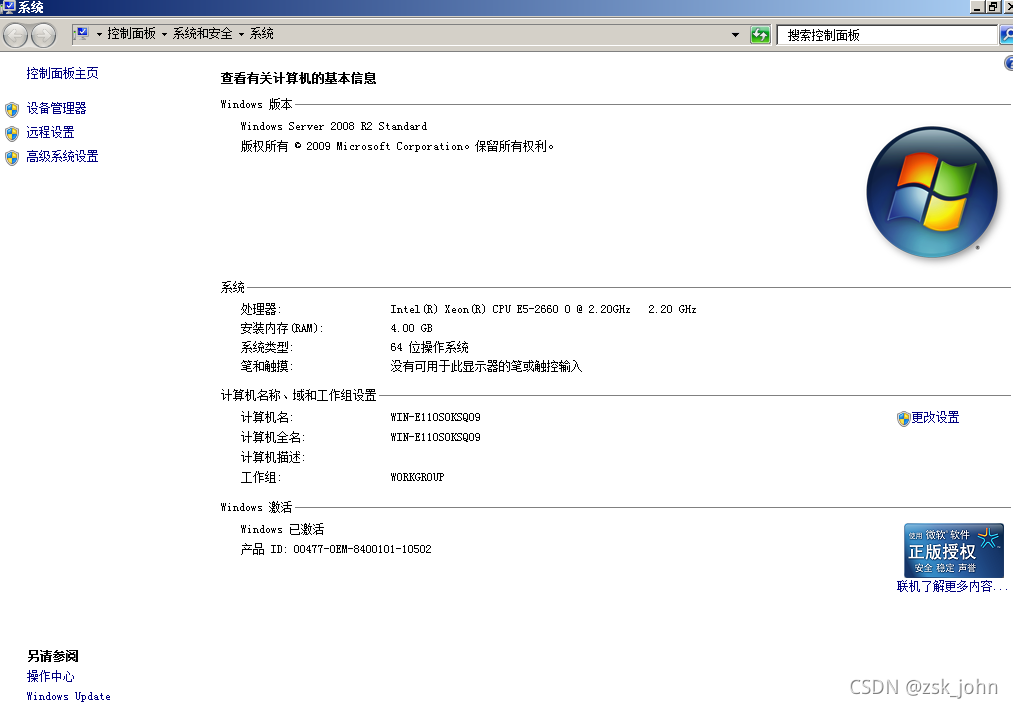1013x708 pixels.
Task: Select 系统 in the breadcrumb
Action: point(262,34)
